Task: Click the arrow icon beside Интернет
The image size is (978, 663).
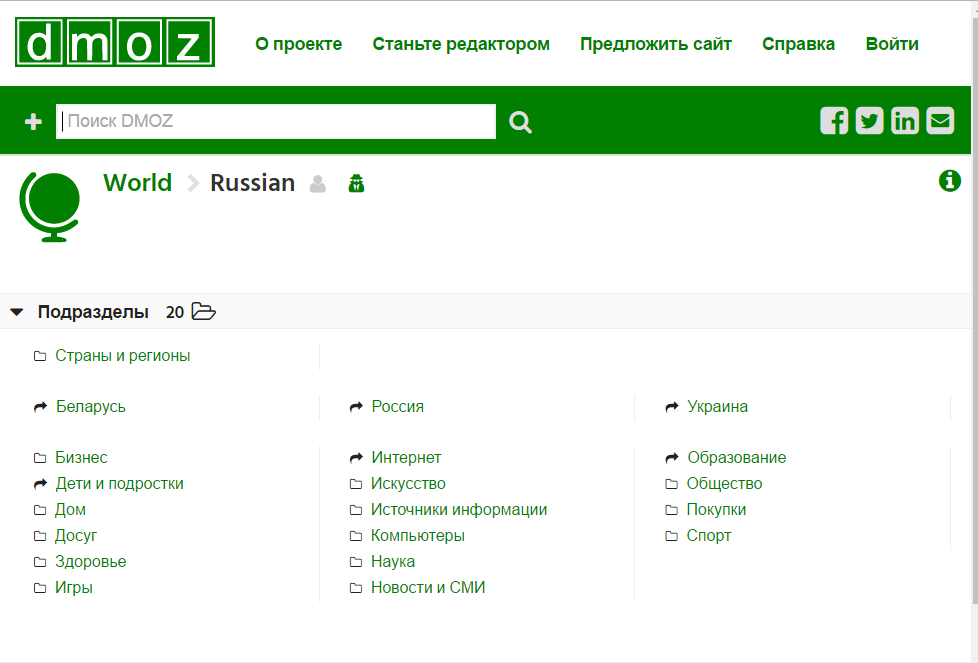Action: tap(356, 458)
